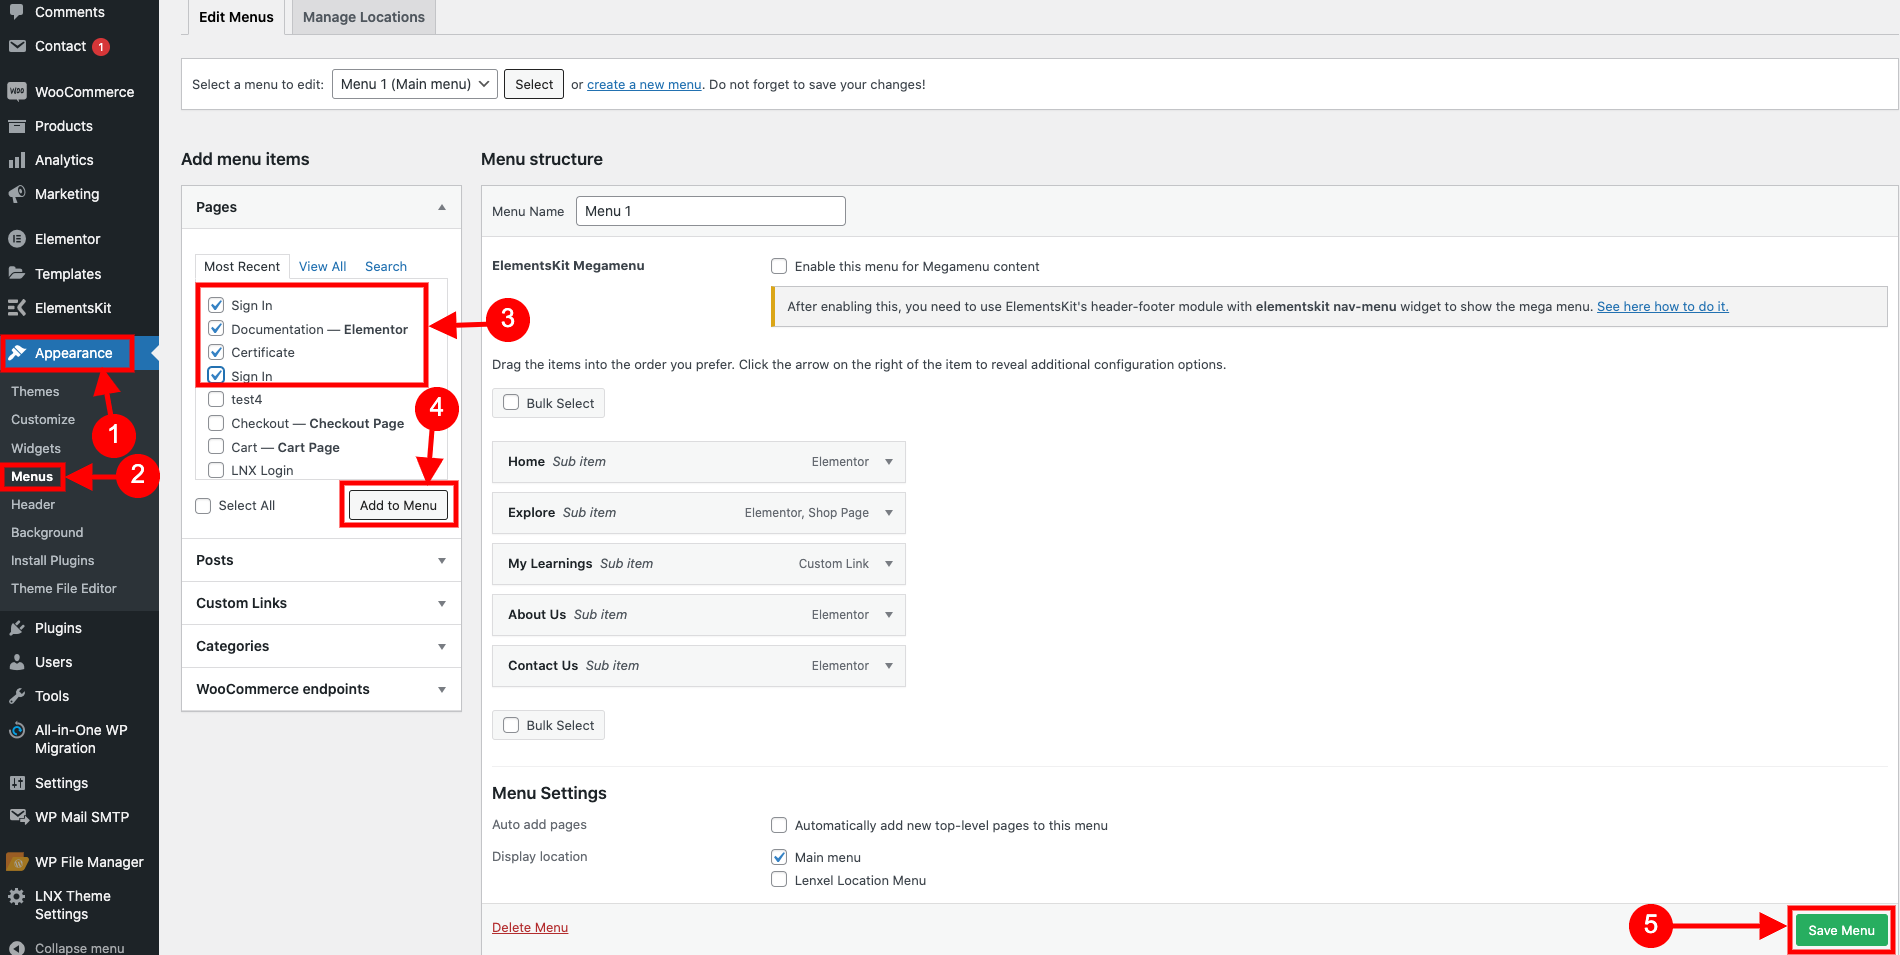Expand the Home menu item arrow
The height and width of the screenshot is (955, 1900).
(889, 462)
